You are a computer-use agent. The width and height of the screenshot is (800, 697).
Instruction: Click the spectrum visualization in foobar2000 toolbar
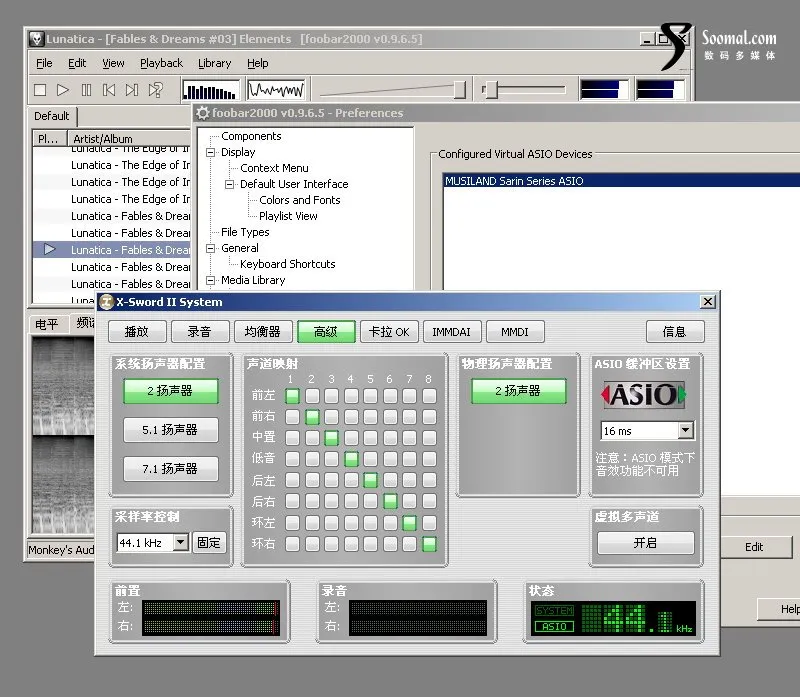[211, 90]
